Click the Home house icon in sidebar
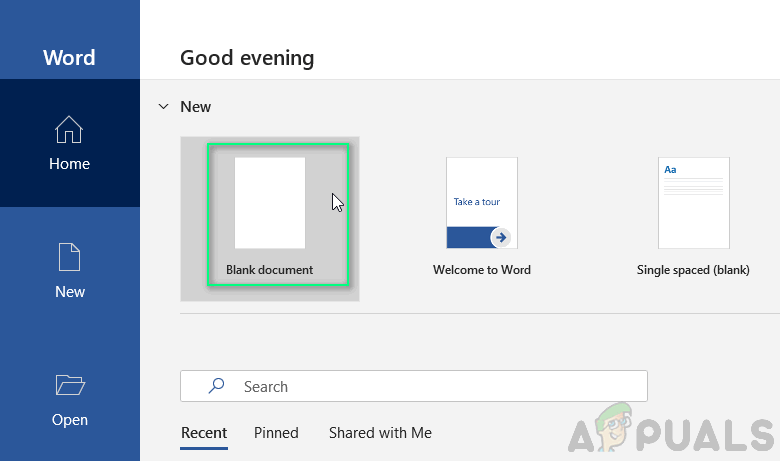The image size is (780, 461). 69,130
